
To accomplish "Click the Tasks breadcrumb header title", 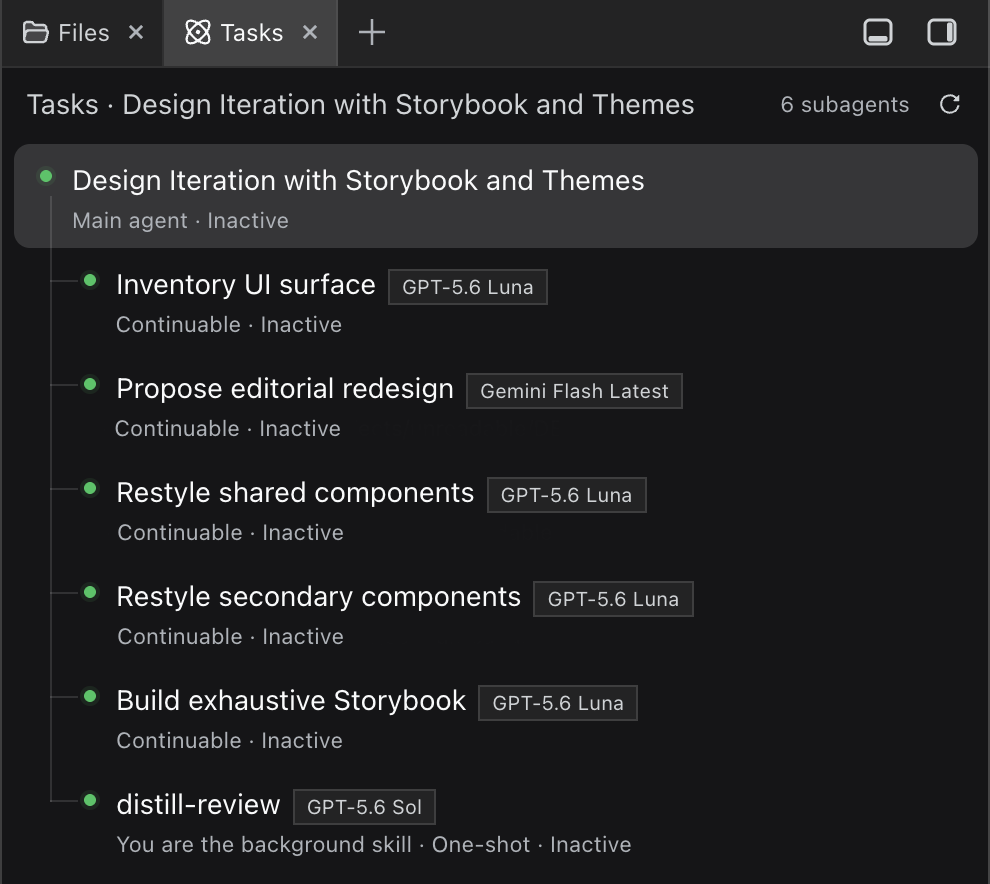I will 361,104.
